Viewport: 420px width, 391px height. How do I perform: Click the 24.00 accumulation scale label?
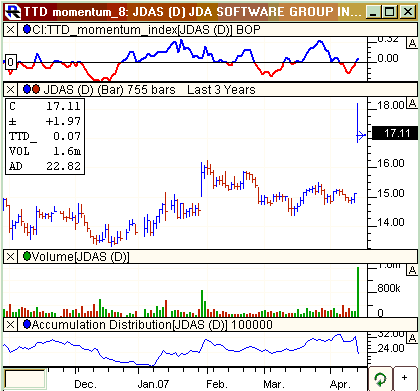(x=391, y=348)
